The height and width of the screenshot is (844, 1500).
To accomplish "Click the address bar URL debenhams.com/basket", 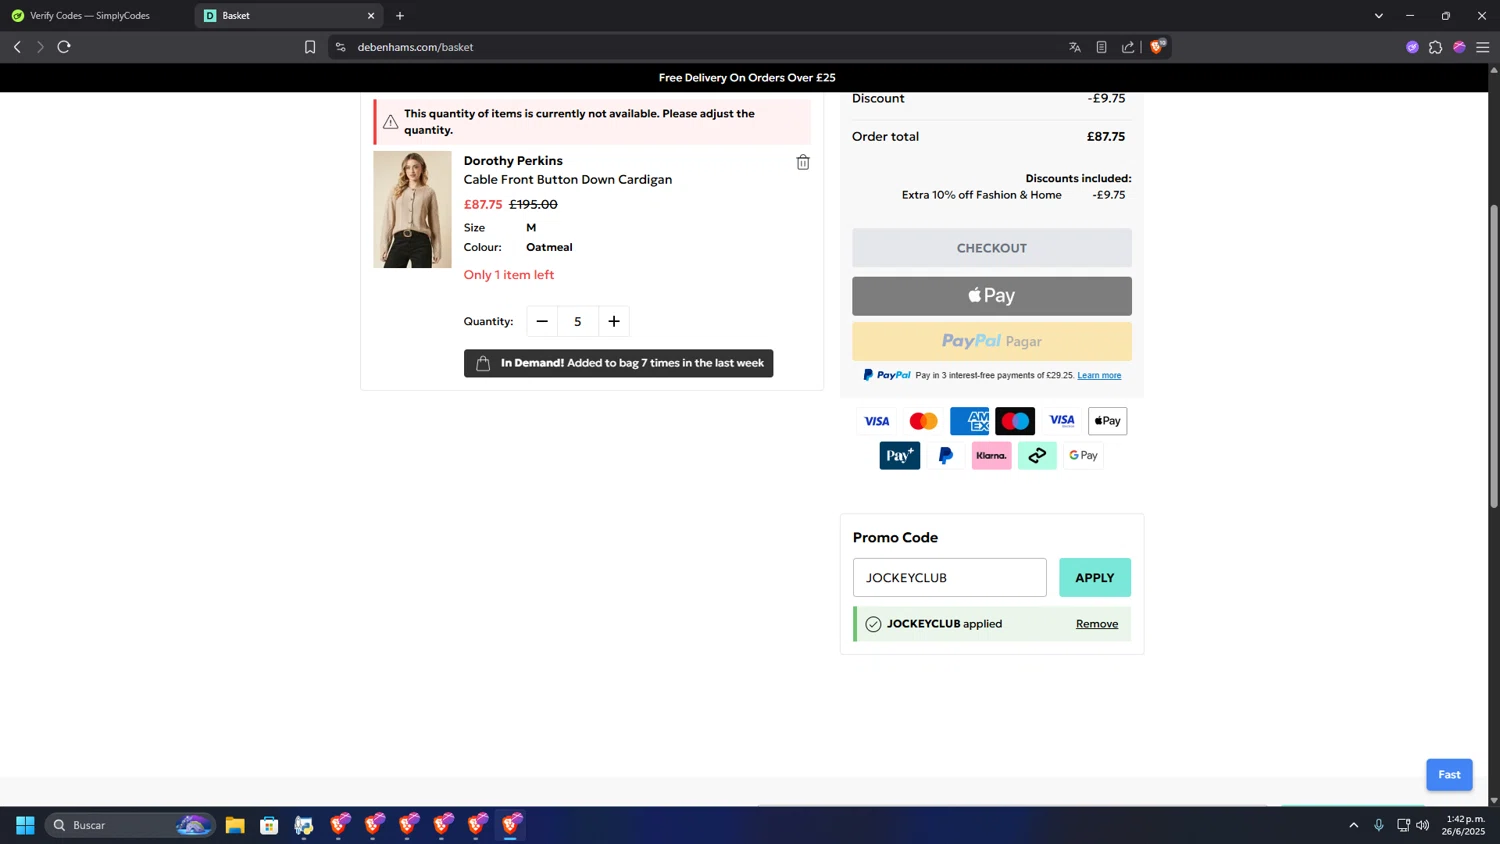I will (x=415, y=47).
